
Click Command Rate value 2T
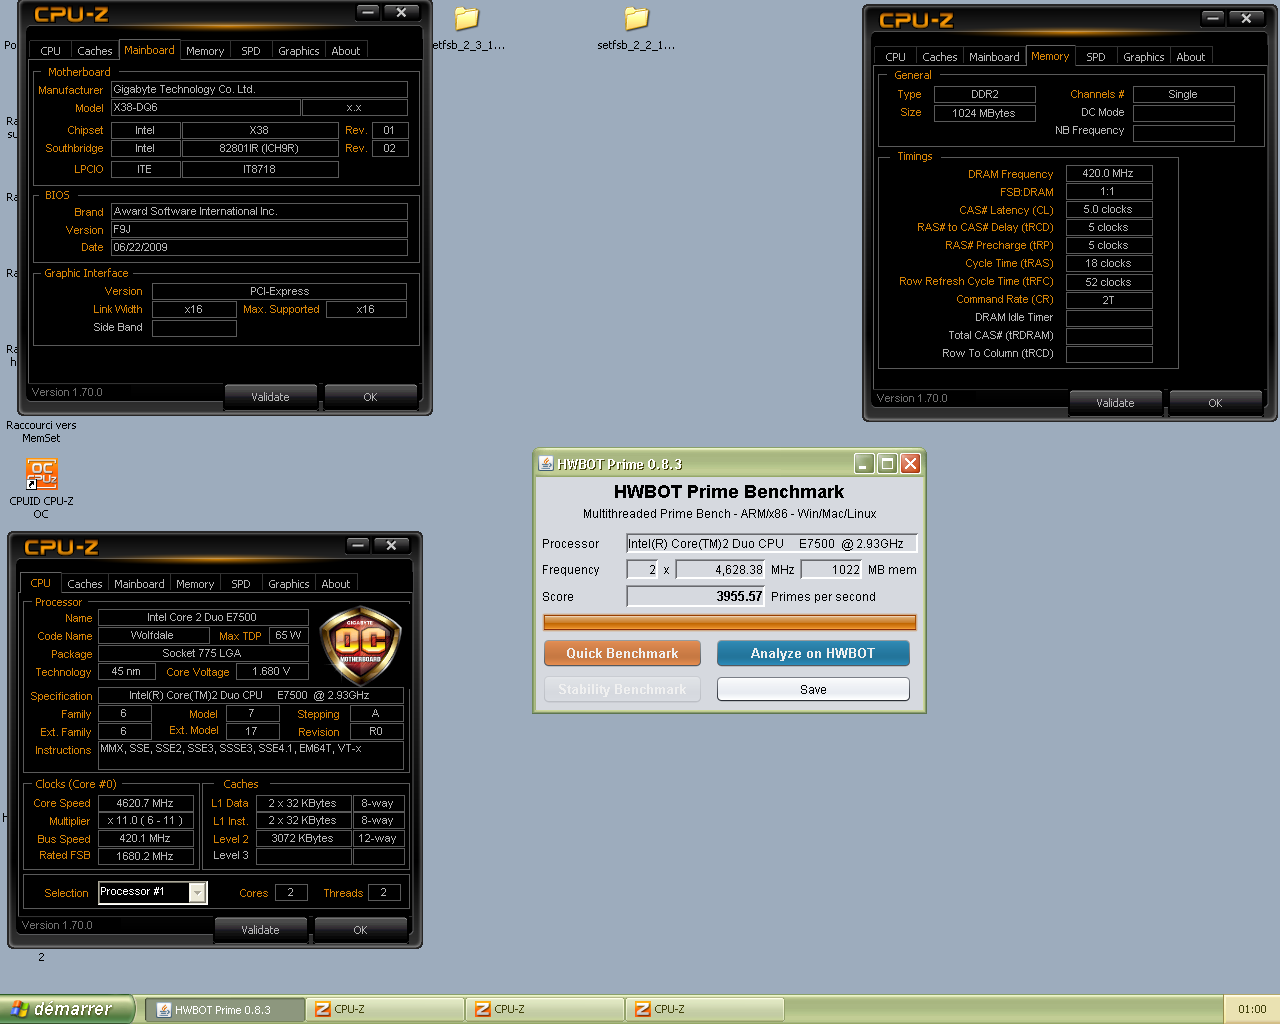1109,299
